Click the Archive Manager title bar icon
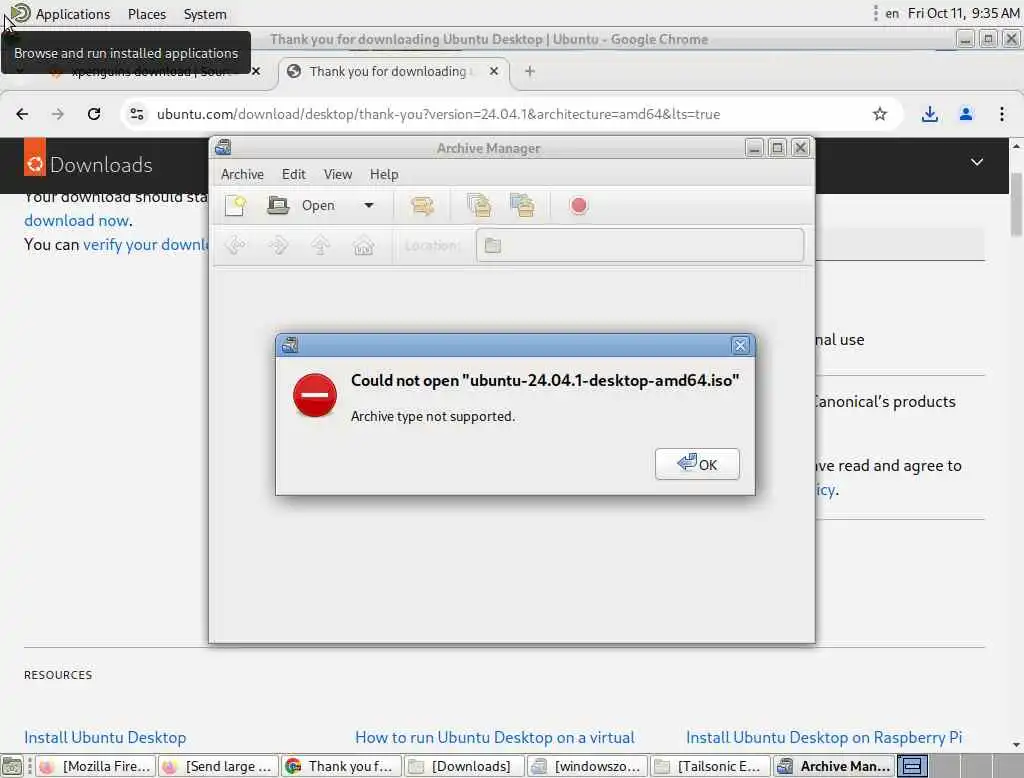Viewport: 1024px width, 778px height. click(223, 148)
